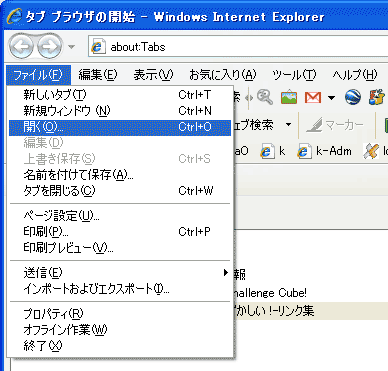This screenshot has width=388, height=371.
Task: Toggle オフライン作業(W) offline mode
Action: (x=120, y=330)
